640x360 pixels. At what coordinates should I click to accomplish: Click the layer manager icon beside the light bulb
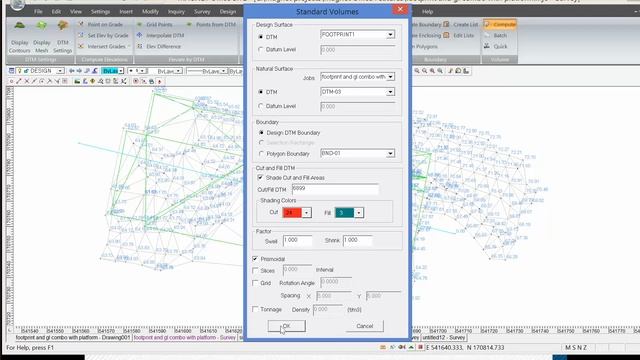(x=11, y=71)
